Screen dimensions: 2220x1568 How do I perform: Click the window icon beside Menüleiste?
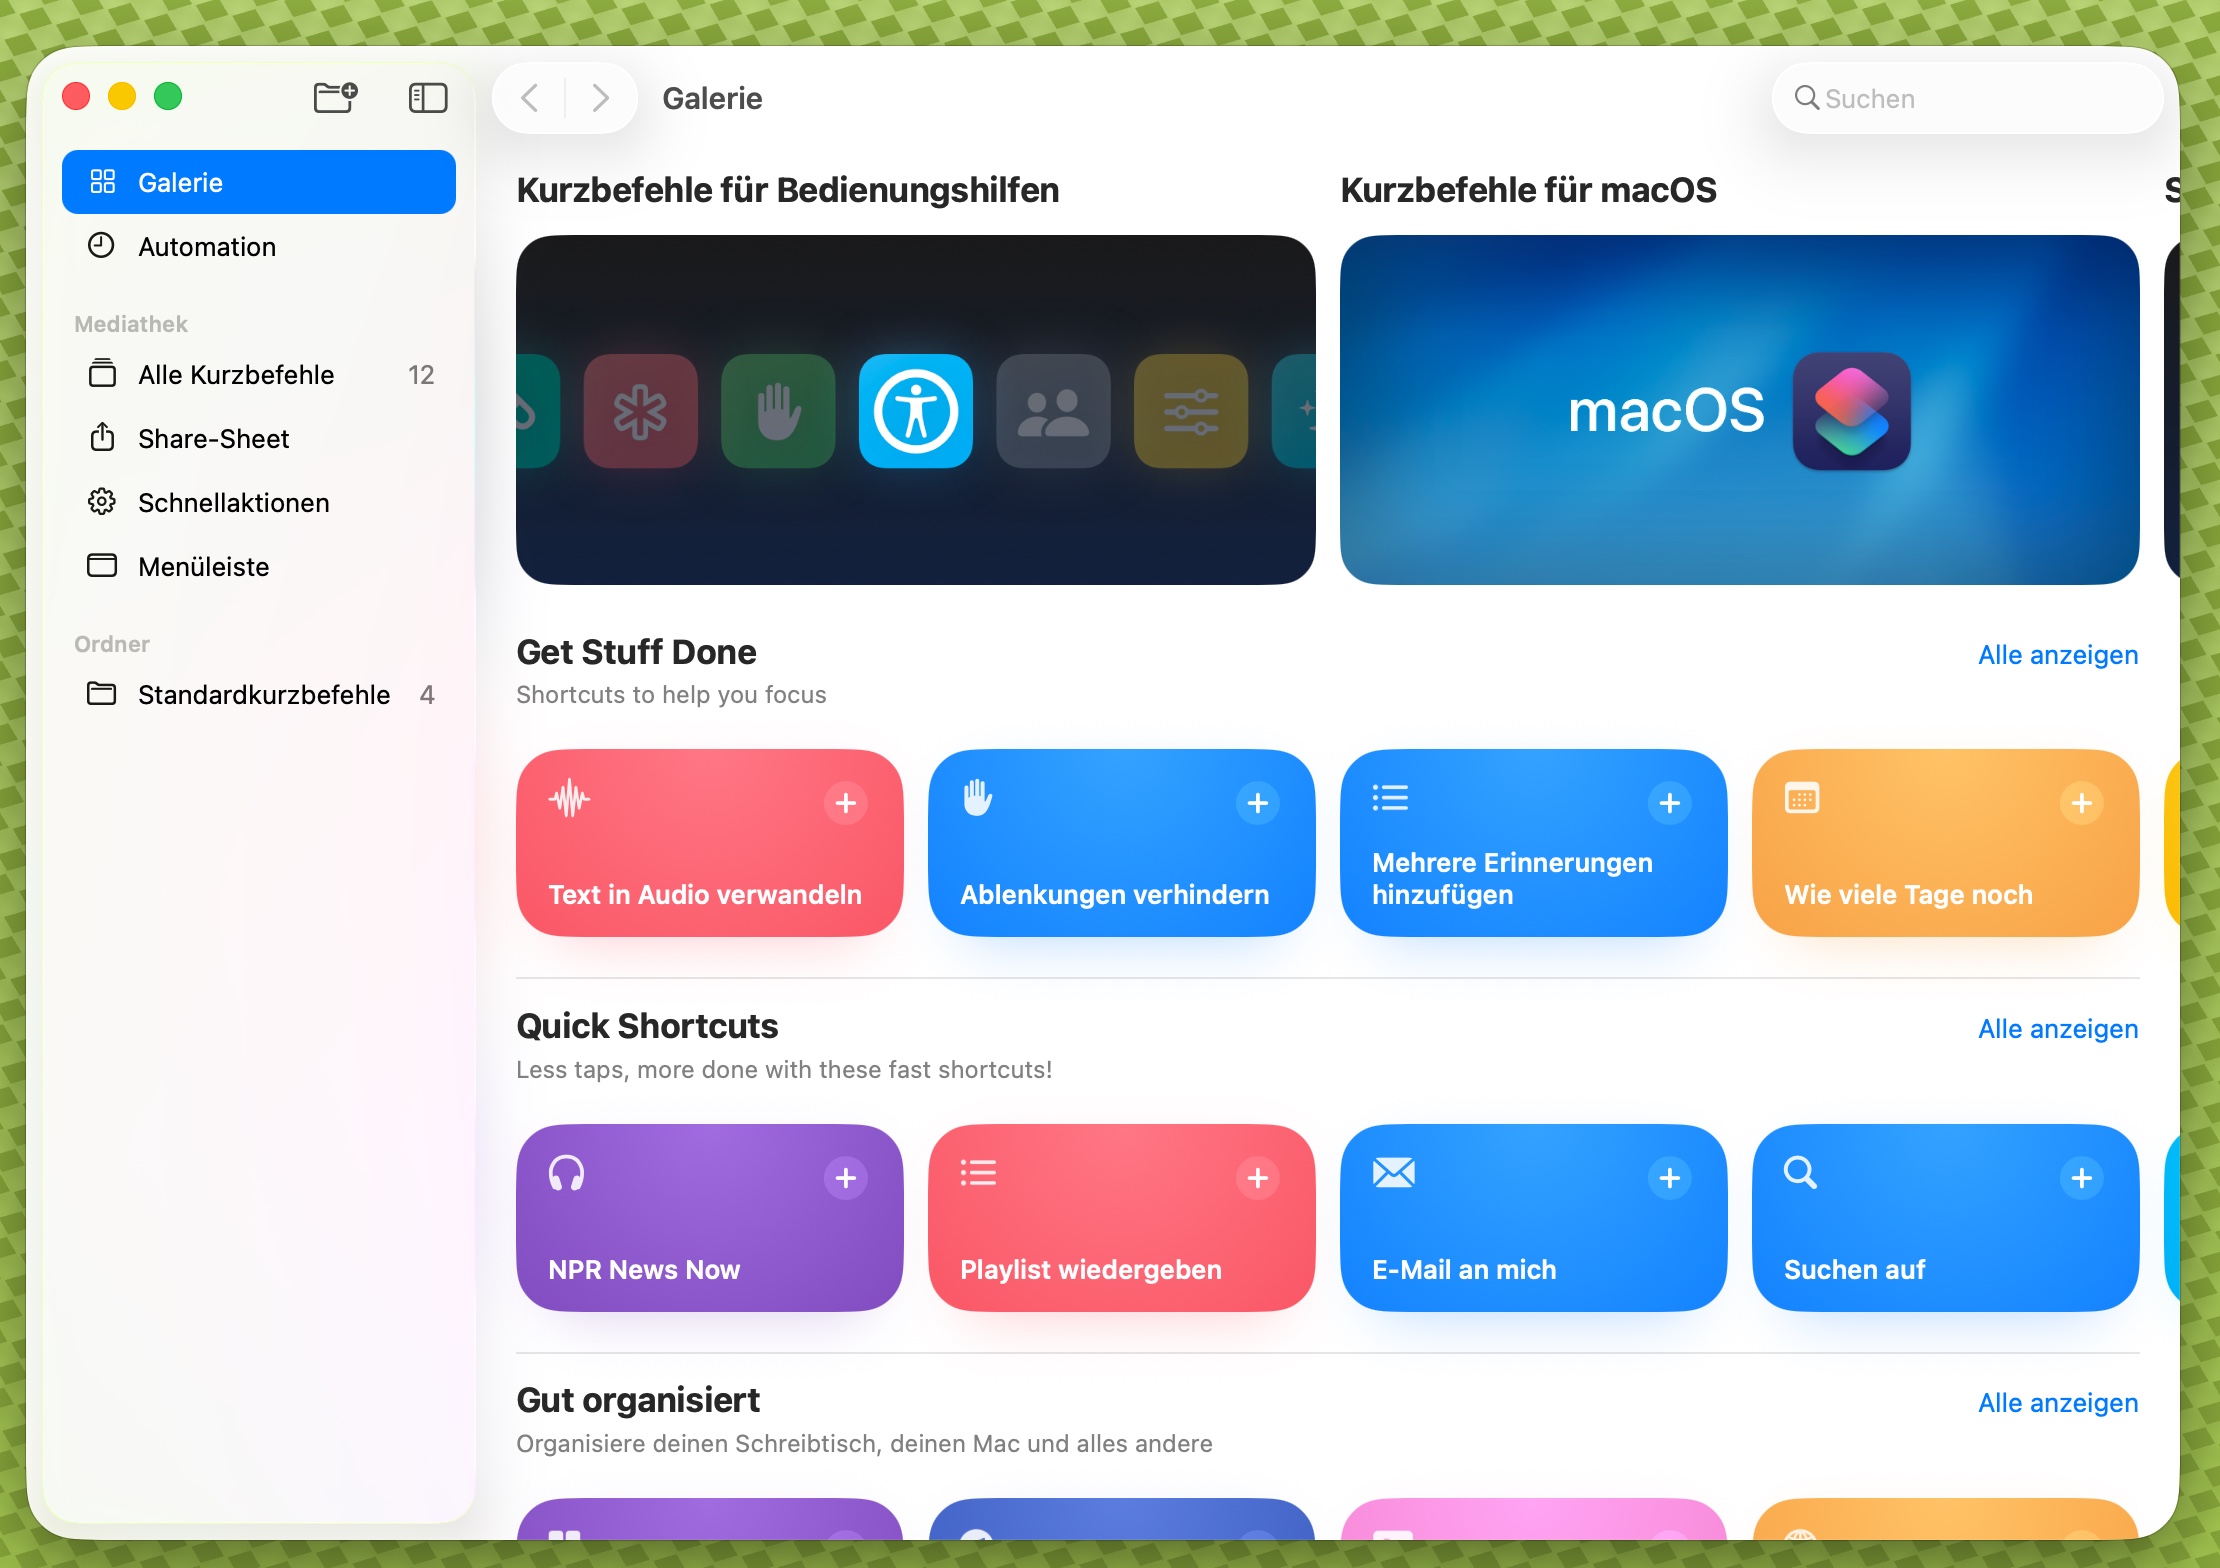pyautogui.click(x=102, y=565)
